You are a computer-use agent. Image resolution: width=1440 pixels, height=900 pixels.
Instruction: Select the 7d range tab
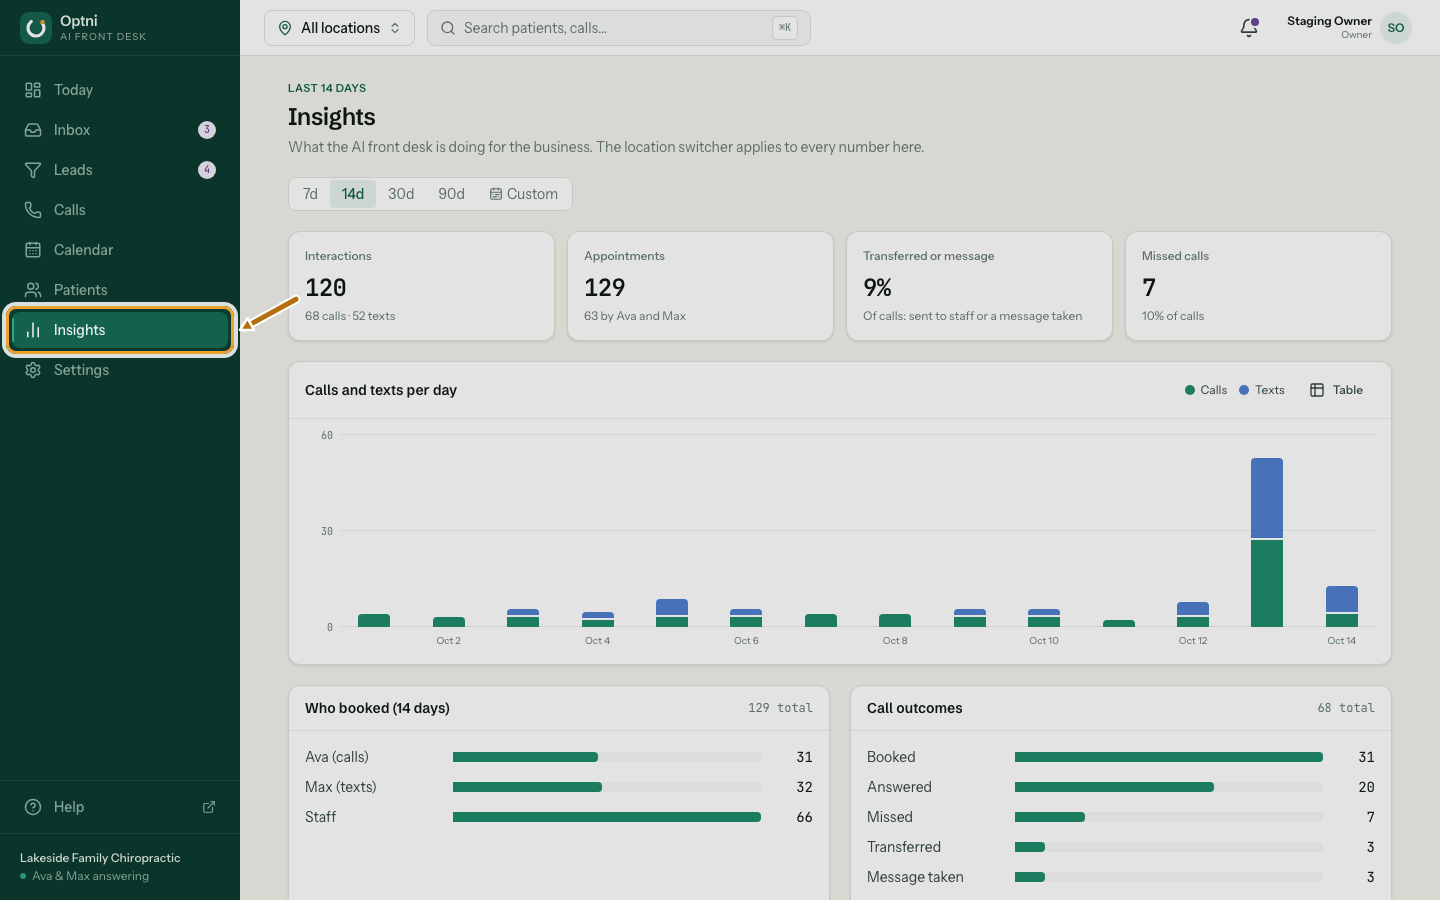[310, 194]
